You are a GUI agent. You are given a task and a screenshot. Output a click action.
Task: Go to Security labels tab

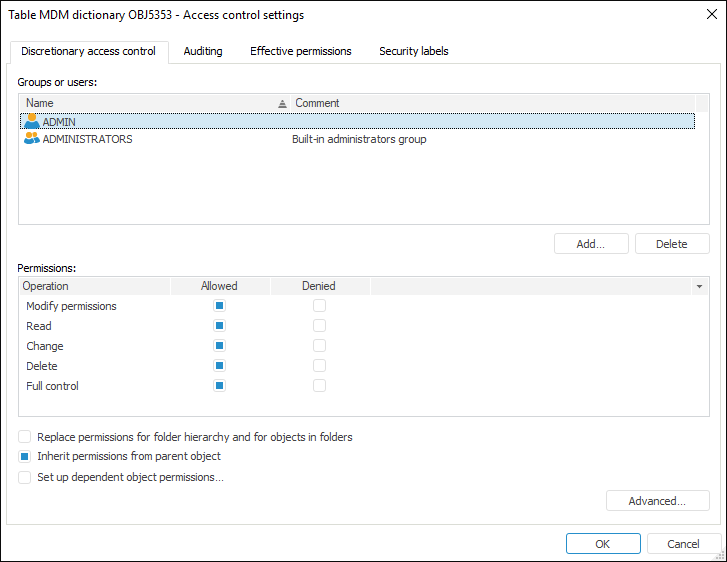click(x=413, y=51)
